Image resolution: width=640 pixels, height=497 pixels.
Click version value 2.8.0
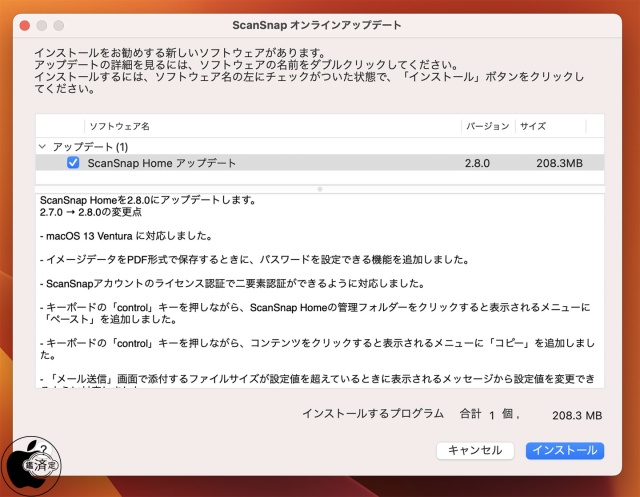477,163
